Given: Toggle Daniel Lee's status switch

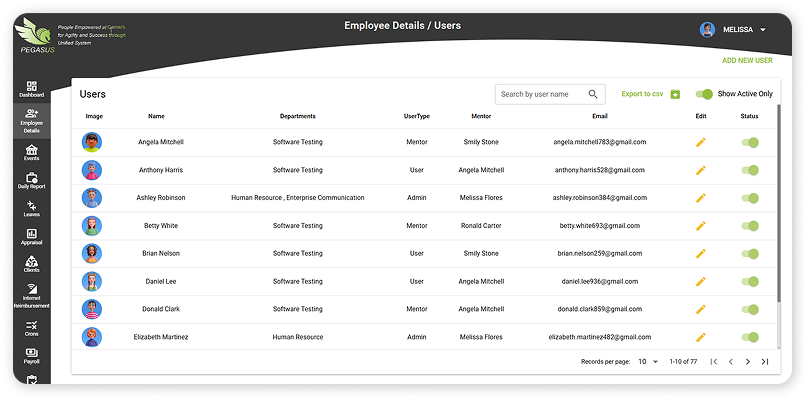Looking at the screenshot, I should point(750,281).
